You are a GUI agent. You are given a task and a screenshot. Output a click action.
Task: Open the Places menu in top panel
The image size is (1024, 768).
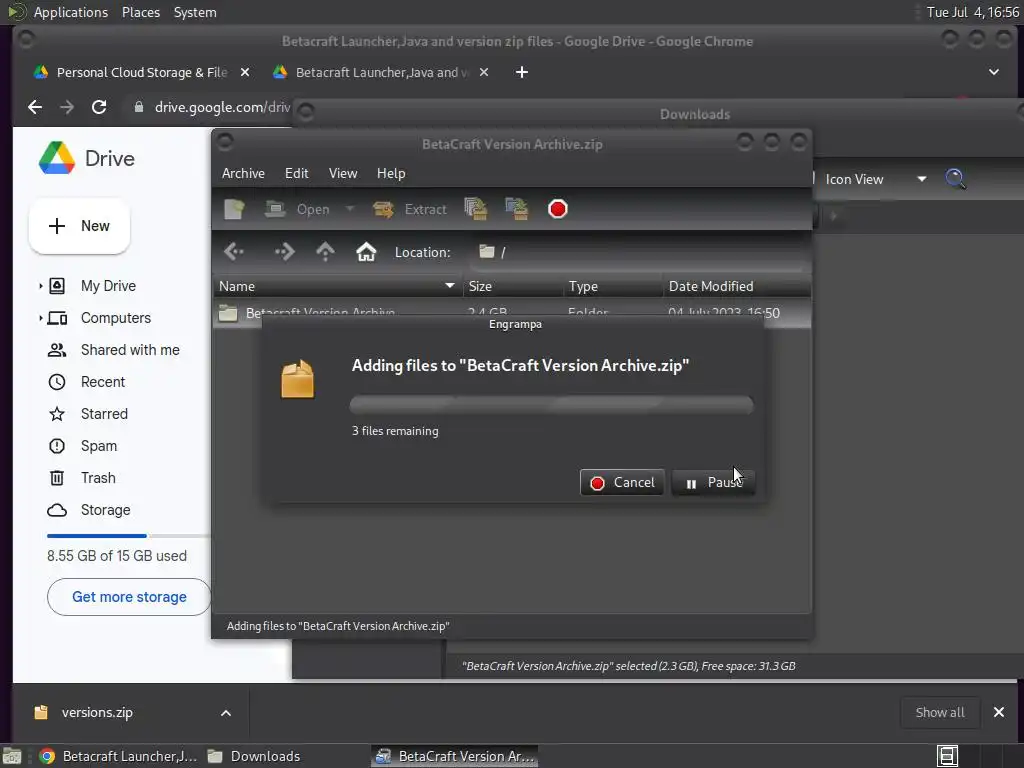[141, 12]
